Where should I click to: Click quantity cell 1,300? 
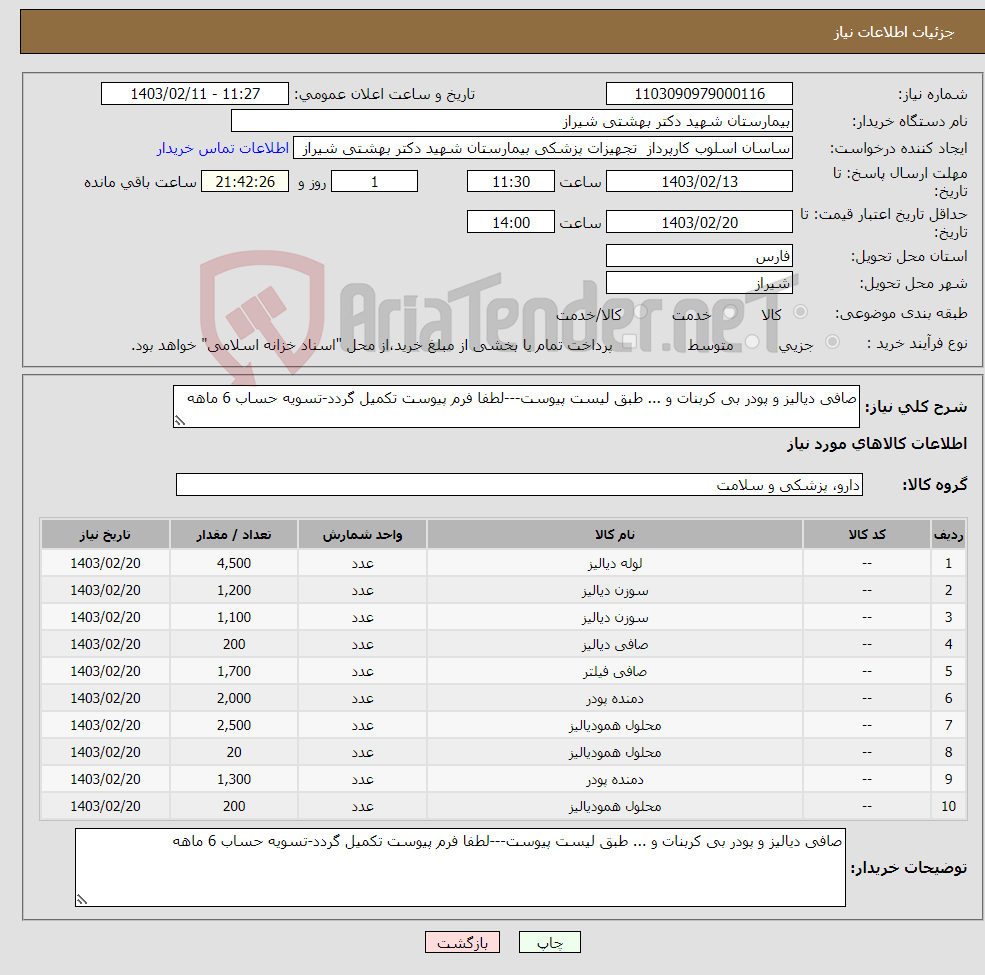coord(234,780)
